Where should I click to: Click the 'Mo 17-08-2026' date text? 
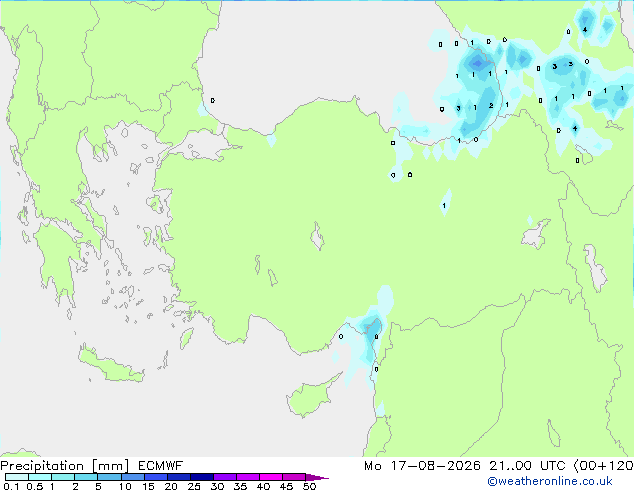422,466
